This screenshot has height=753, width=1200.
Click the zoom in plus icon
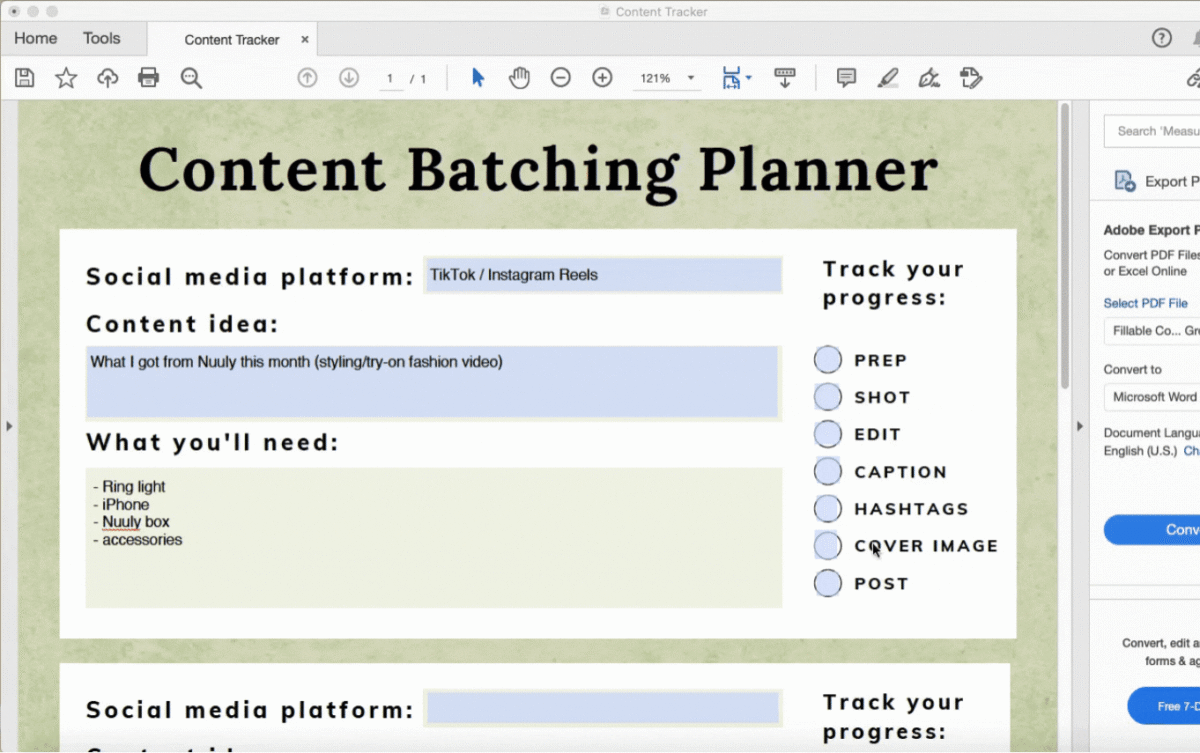pyautogui.click(x=602, y=78)
